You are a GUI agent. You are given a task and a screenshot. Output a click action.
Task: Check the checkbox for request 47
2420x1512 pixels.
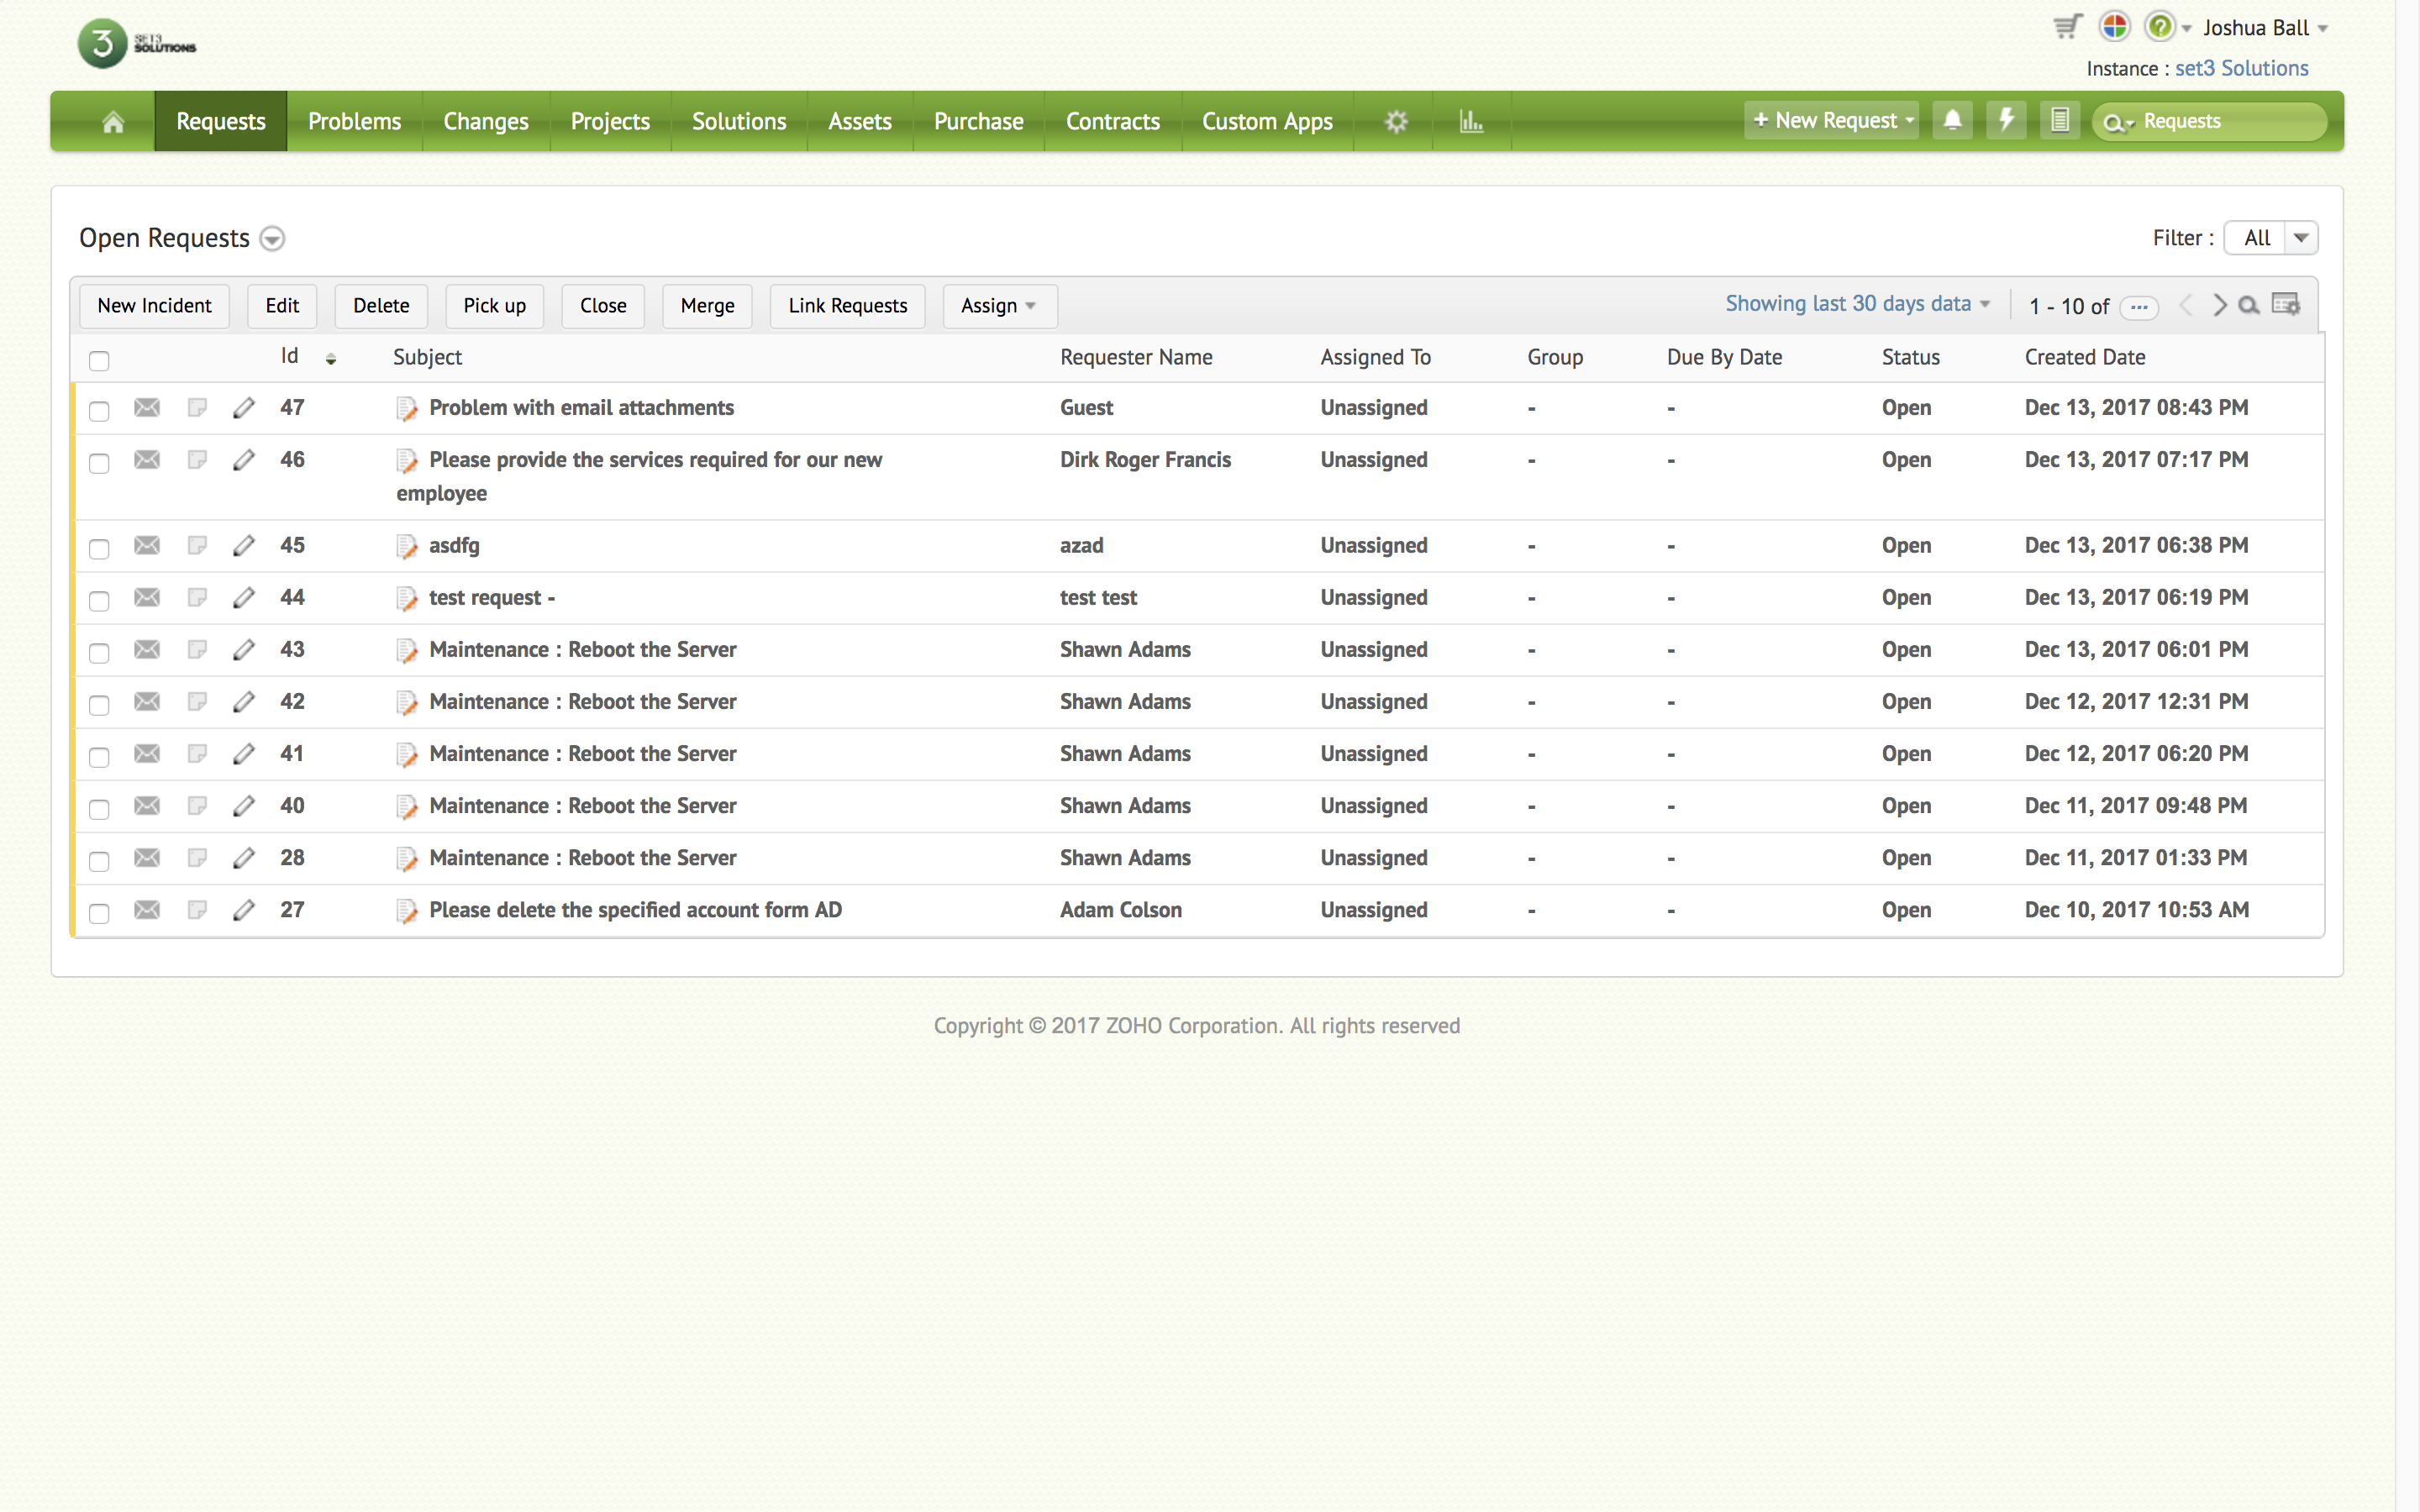(x=99, y=410)
